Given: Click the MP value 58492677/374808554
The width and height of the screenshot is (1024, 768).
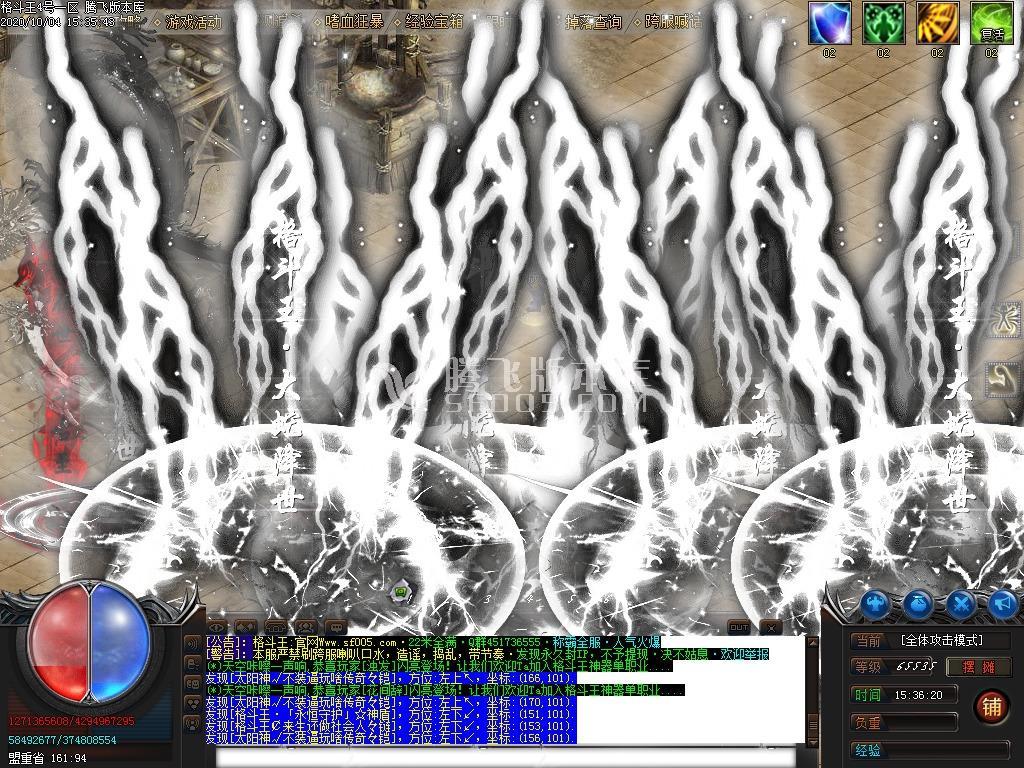Looking at the screenshot, I should pyautogui.click(x=62, y=740).
